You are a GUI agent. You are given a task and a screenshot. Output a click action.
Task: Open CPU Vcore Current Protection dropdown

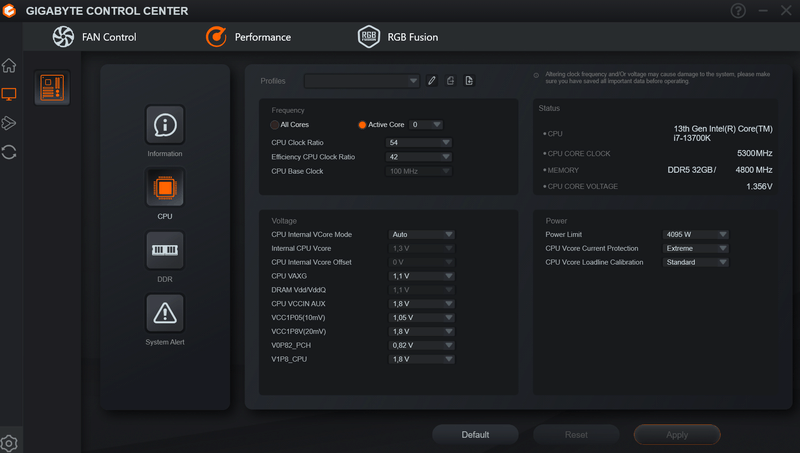click(695, 248)
